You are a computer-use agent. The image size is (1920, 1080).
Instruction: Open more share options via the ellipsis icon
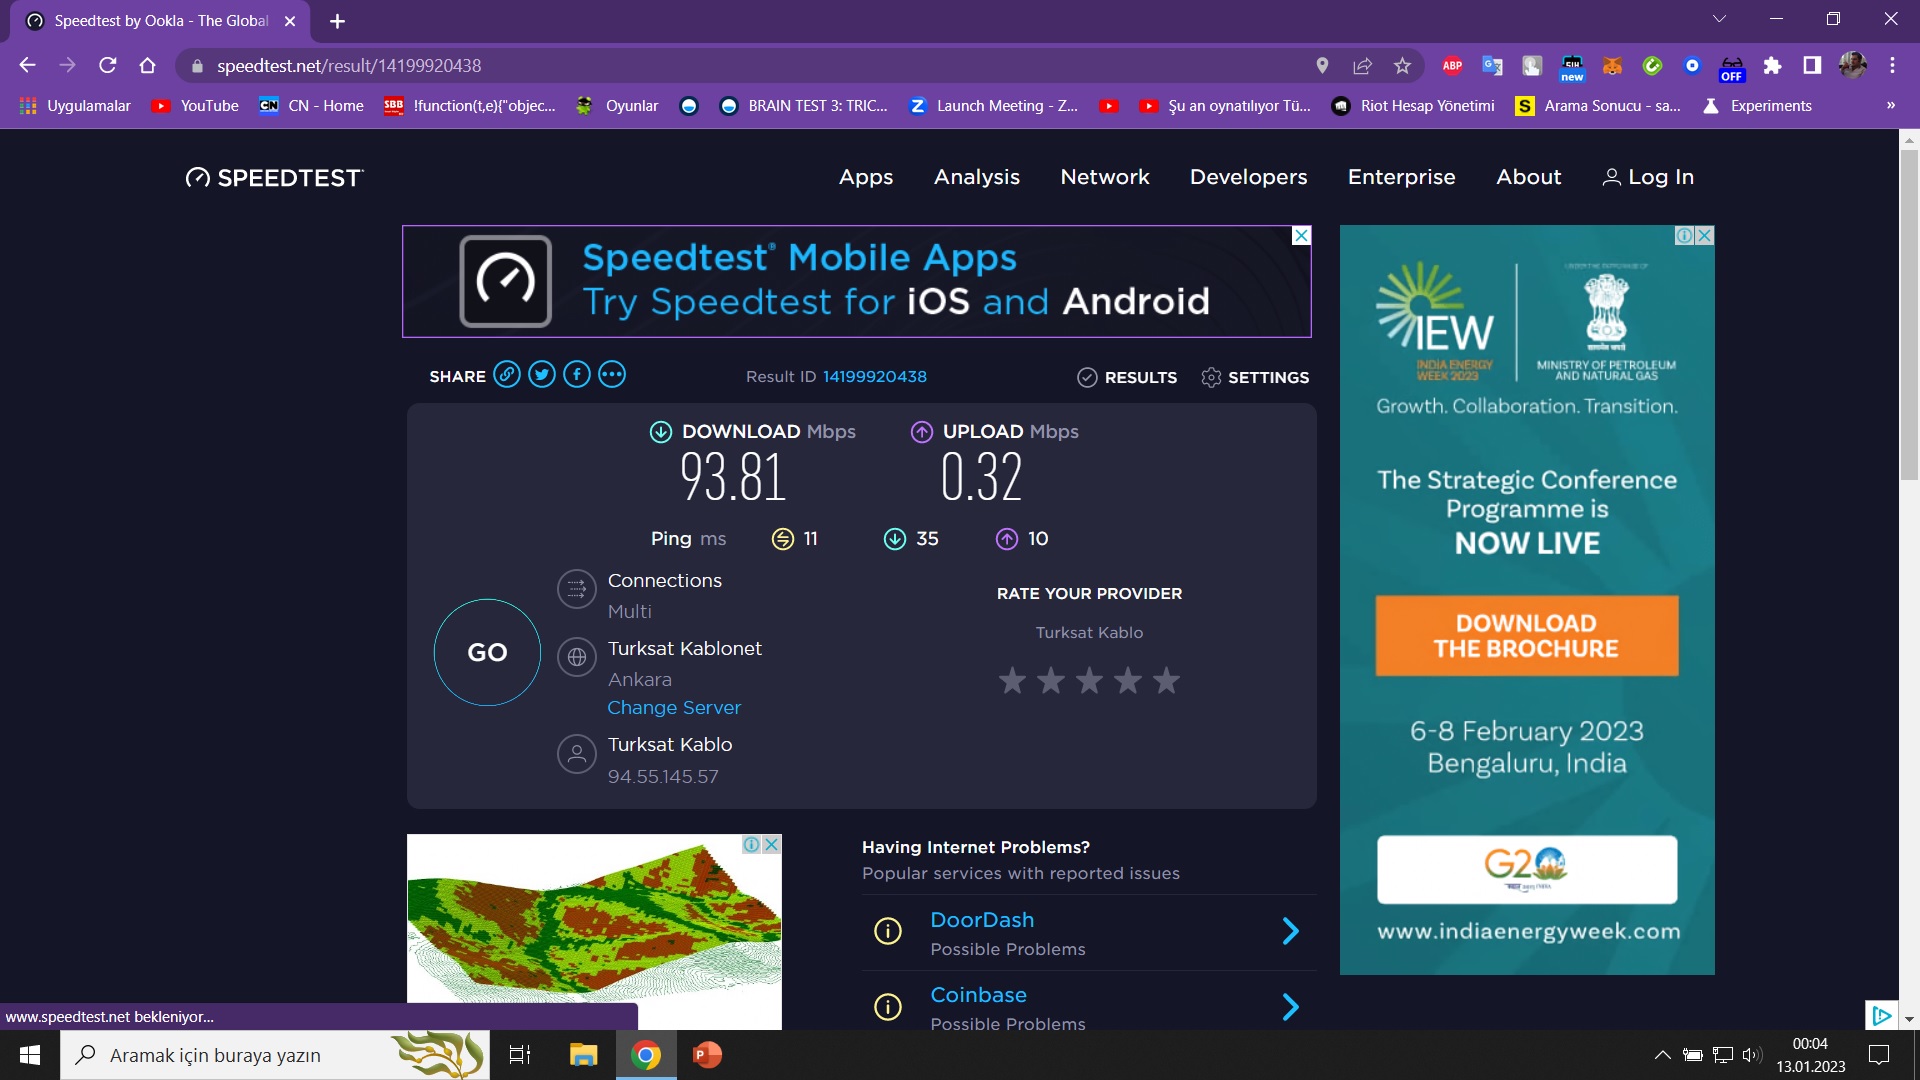[x=612, y=375]
